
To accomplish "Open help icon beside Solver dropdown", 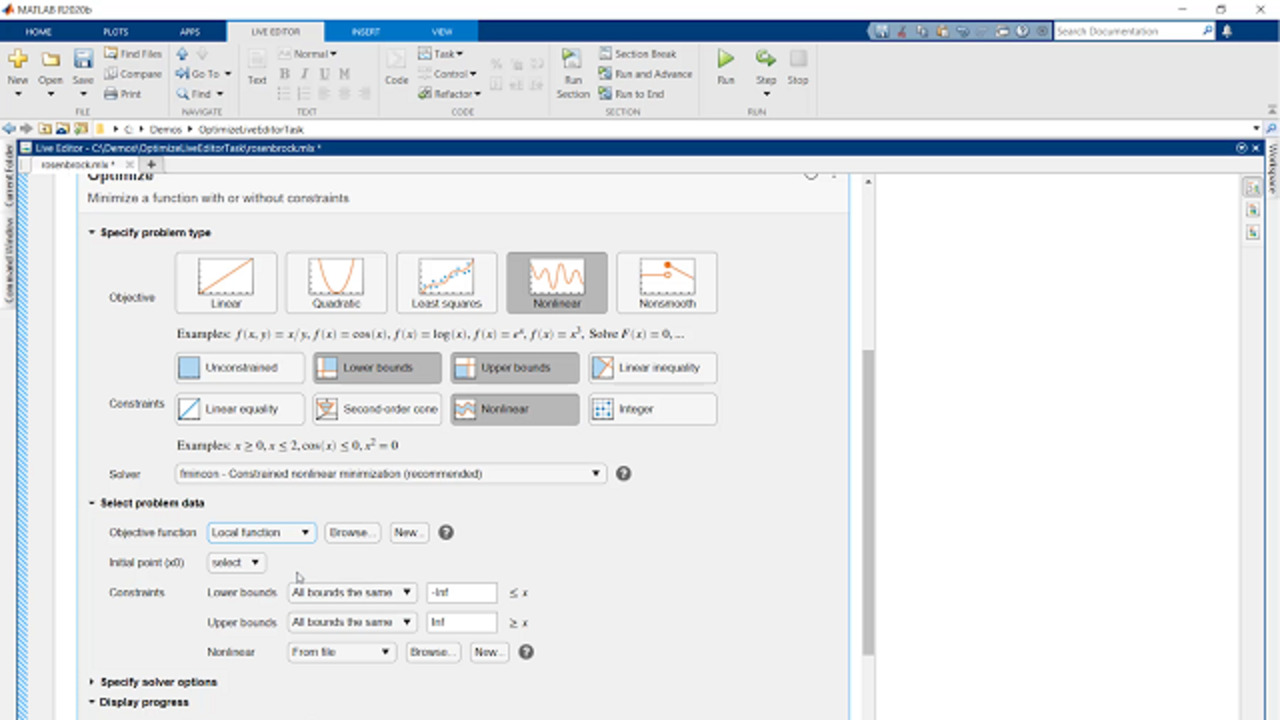I will (623, 474).
